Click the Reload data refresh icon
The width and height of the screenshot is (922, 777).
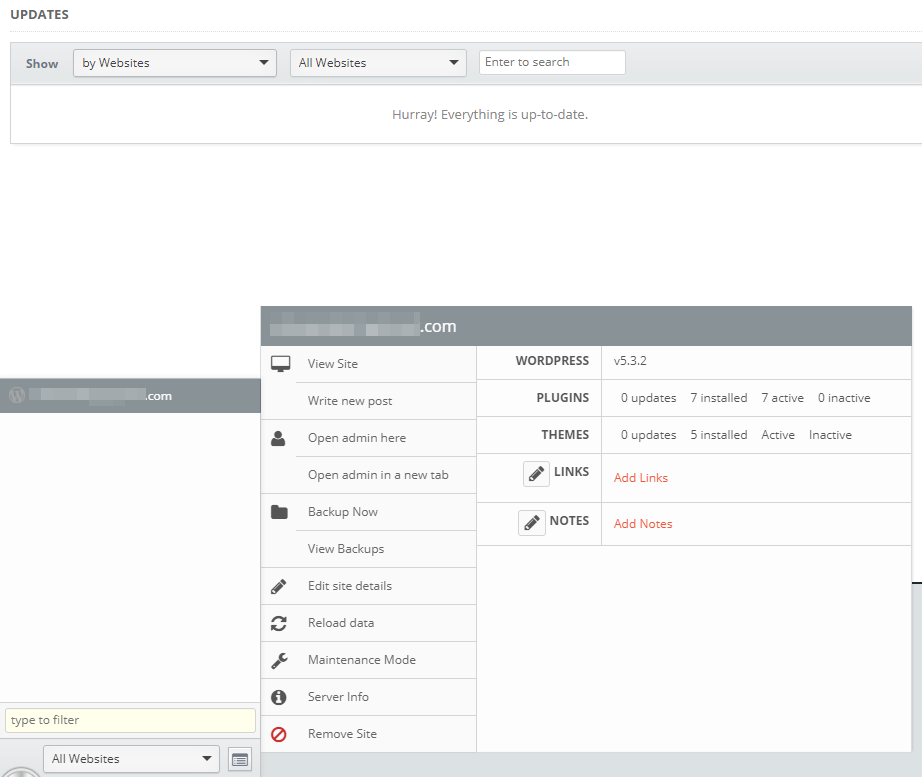(280, 622)
